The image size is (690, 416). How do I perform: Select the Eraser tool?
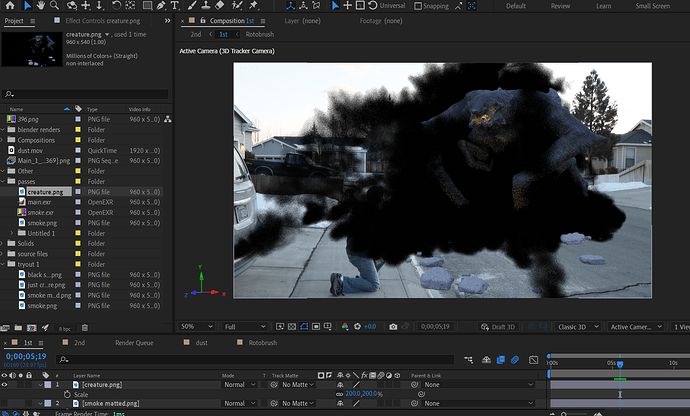pos(219,5)
